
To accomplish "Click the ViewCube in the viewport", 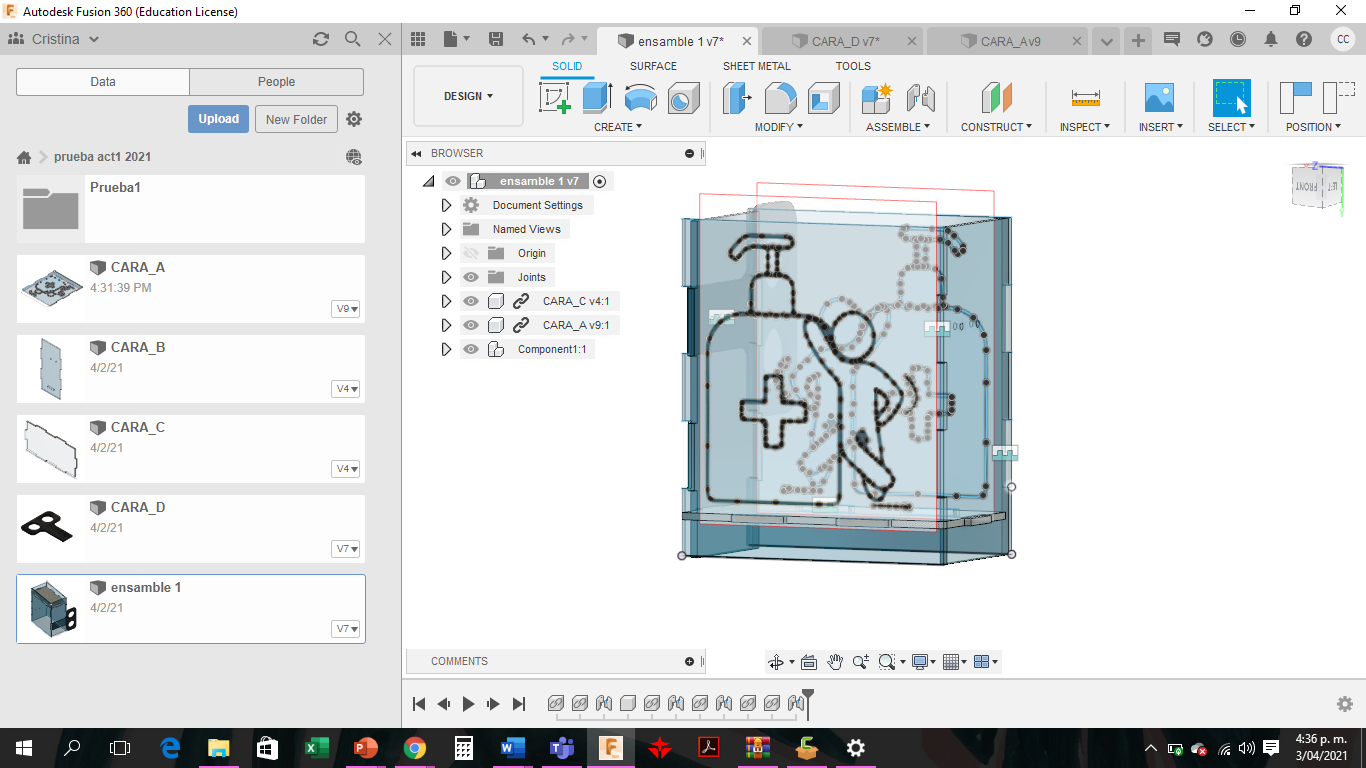I will [x=1316, y=186].
